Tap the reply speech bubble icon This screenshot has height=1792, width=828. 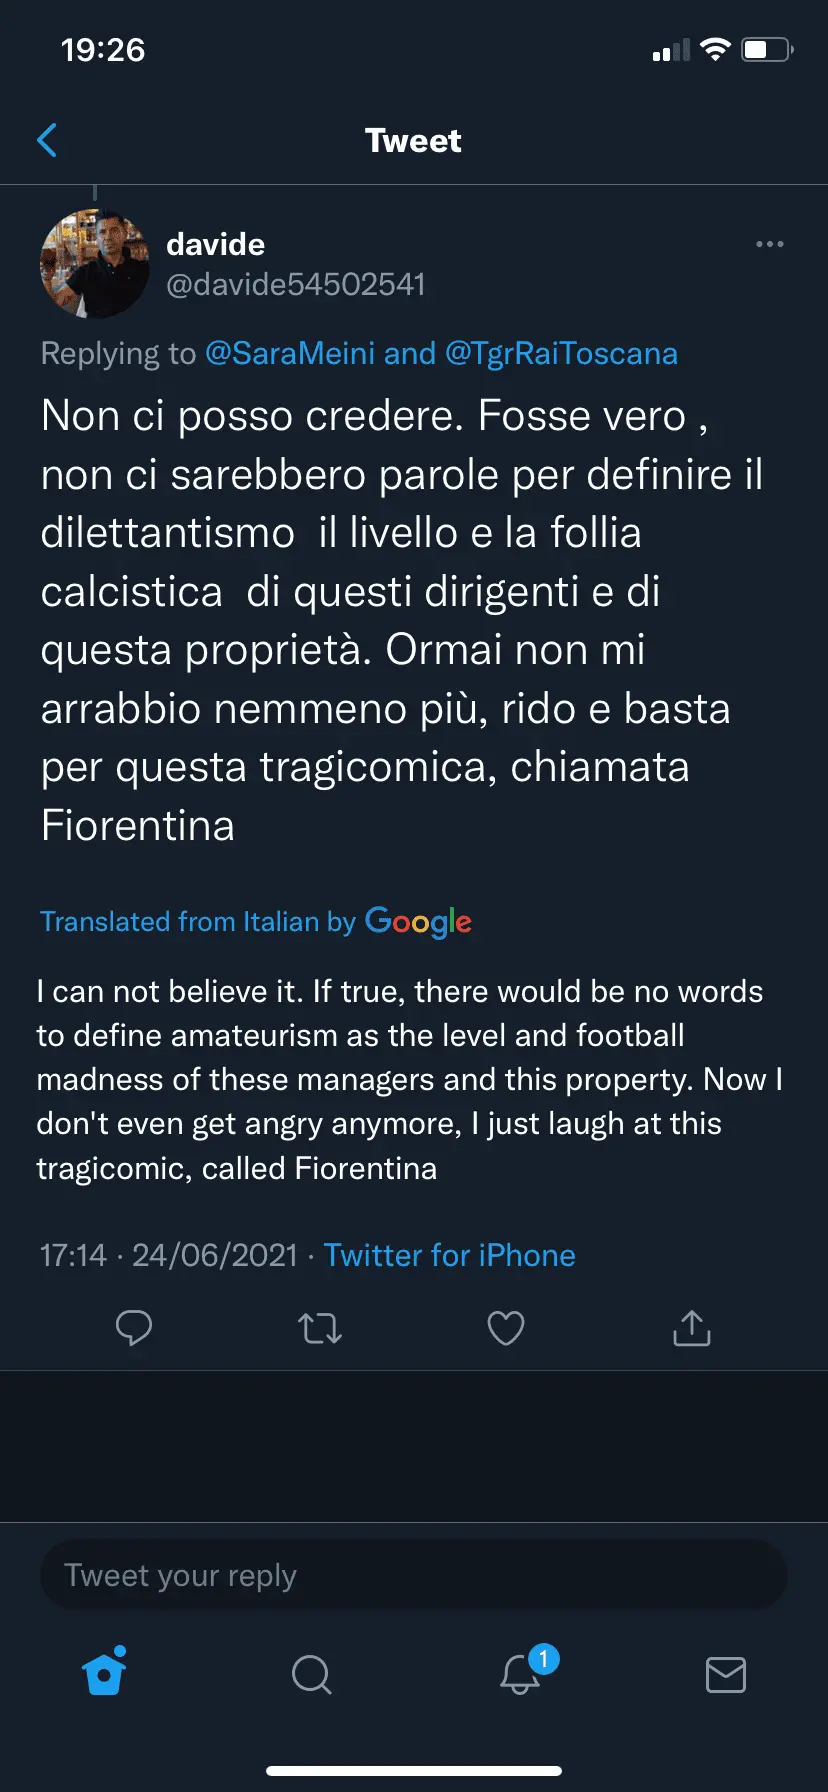click(x=134, y=1328)
